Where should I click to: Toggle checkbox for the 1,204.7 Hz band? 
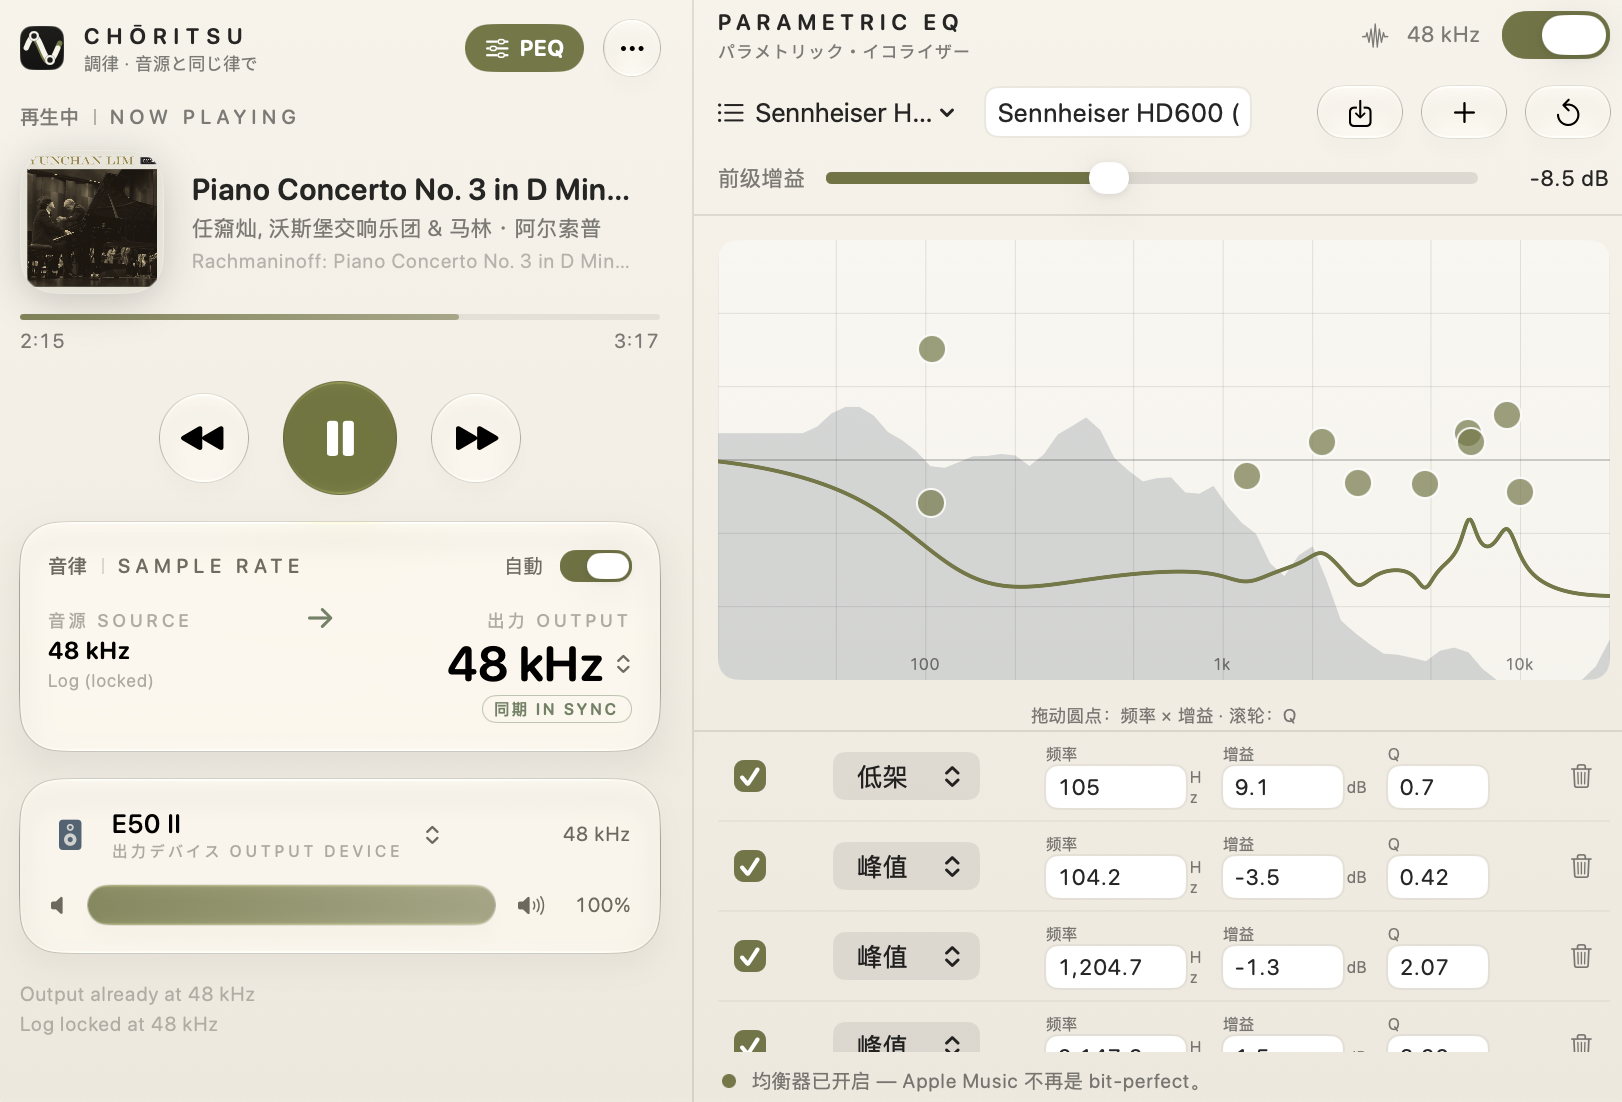(750, 956)
